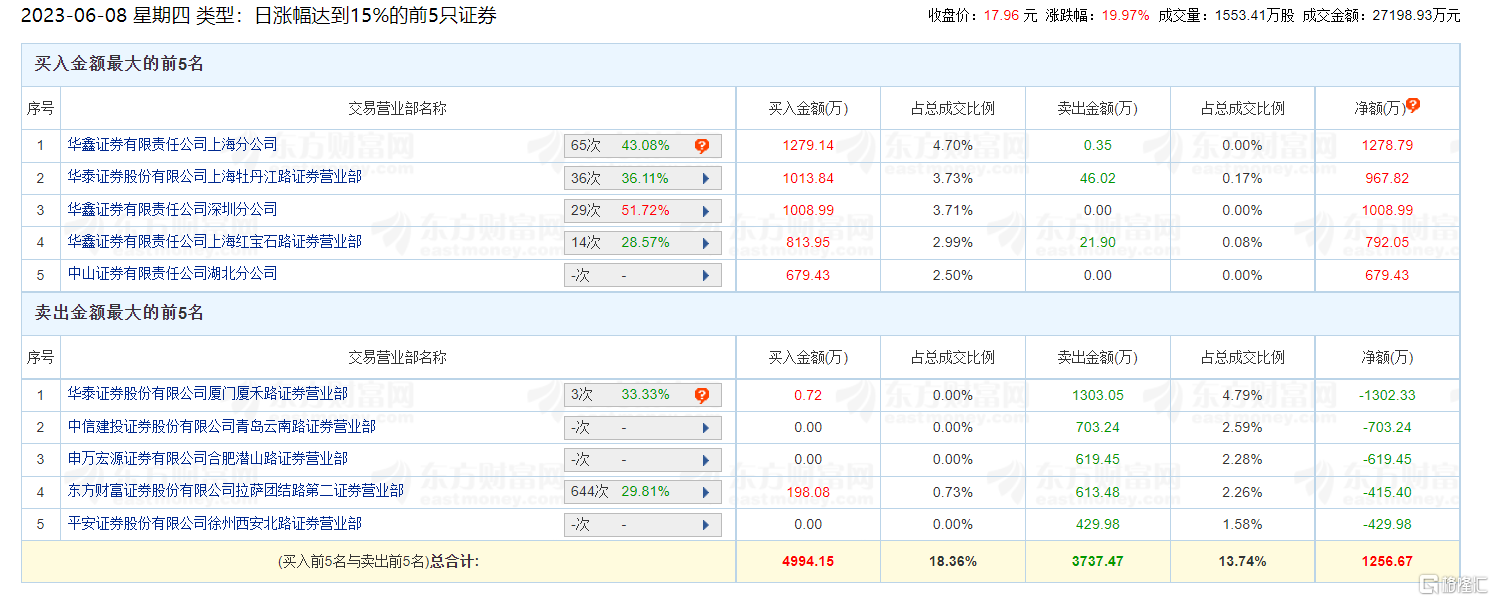The image size is (1494, 601).
Task: Click the net amount 792.05 cell
Action: click(x=1387, y=242)
